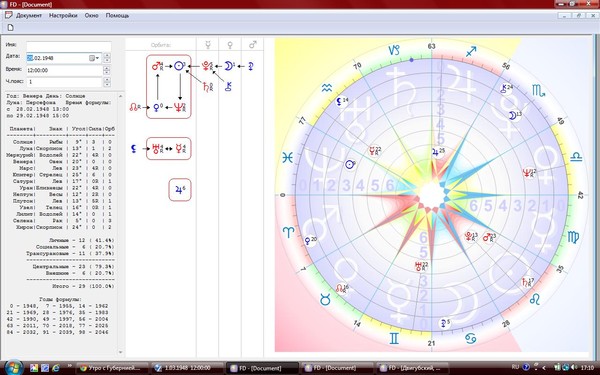Increase the date with spinner up arrow

(107, 56)
